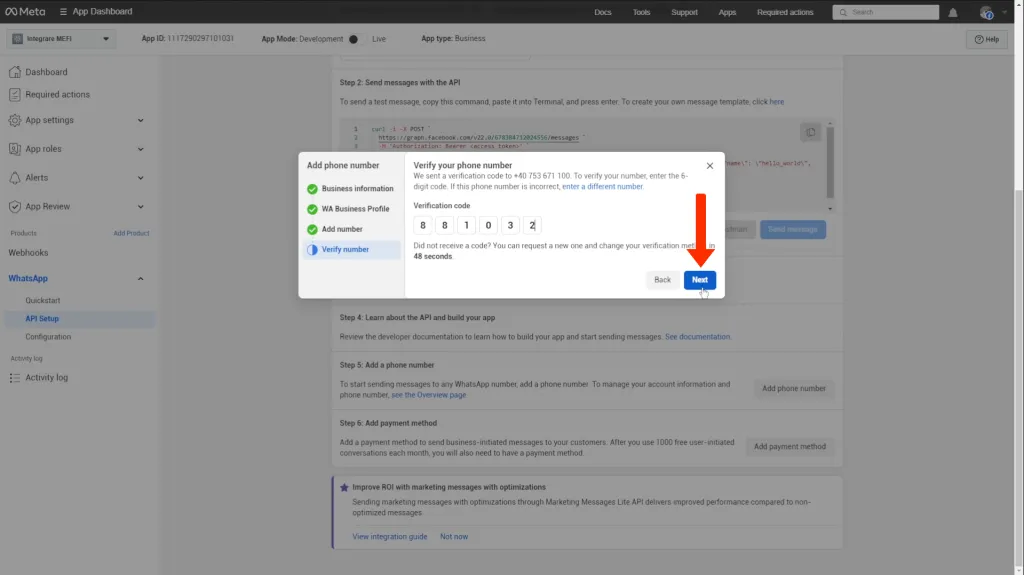Click the Activity log list icon
The image size is (1024, 575).
point(14,378)
